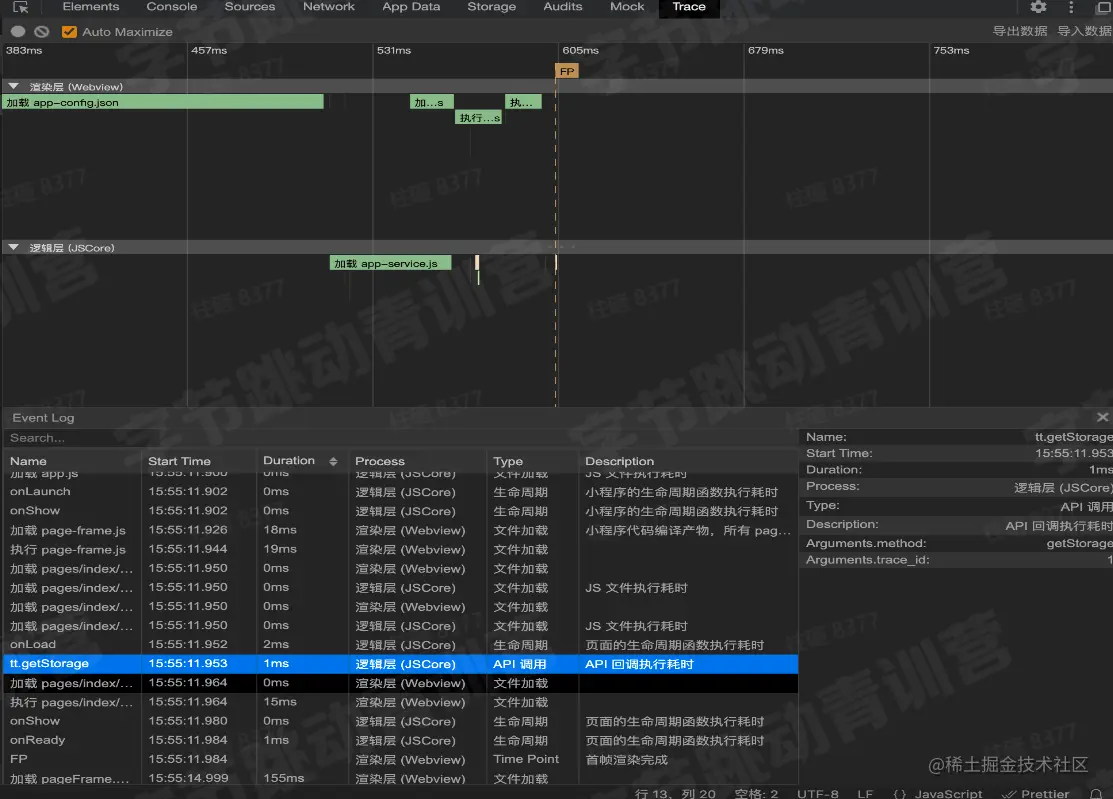The image size is (1113, 799).
Task: Click the Arguments.method getStorage value
Action: click(1080, 544)
